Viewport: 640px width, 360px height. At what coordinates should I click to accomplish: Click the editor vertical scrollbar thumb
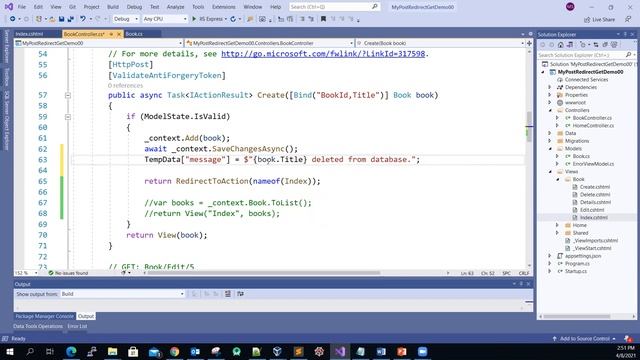tap(529, 127)
